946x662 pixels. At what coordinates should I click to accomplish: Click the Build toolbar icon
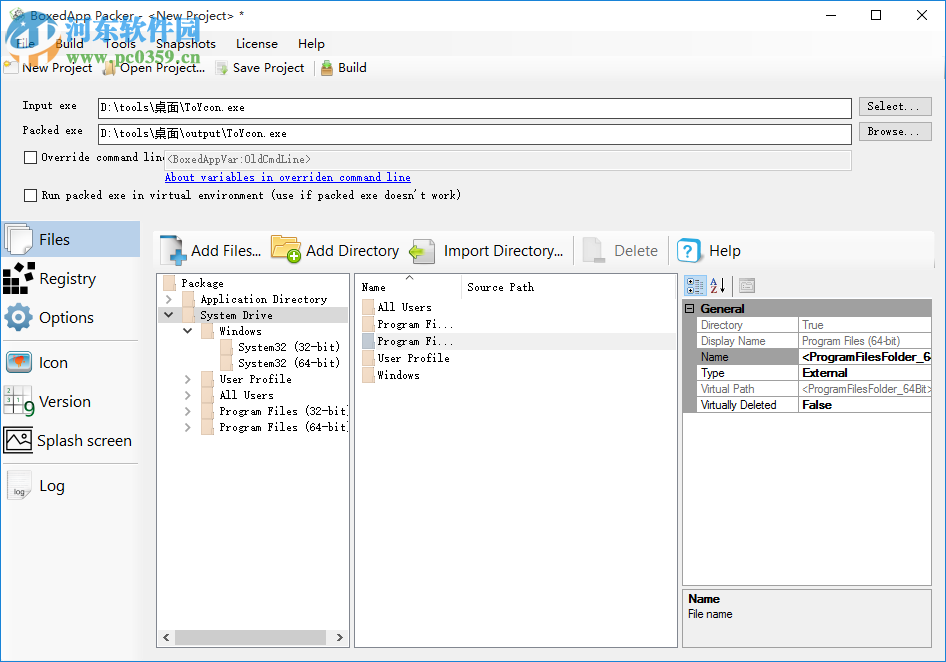point(327,67)
